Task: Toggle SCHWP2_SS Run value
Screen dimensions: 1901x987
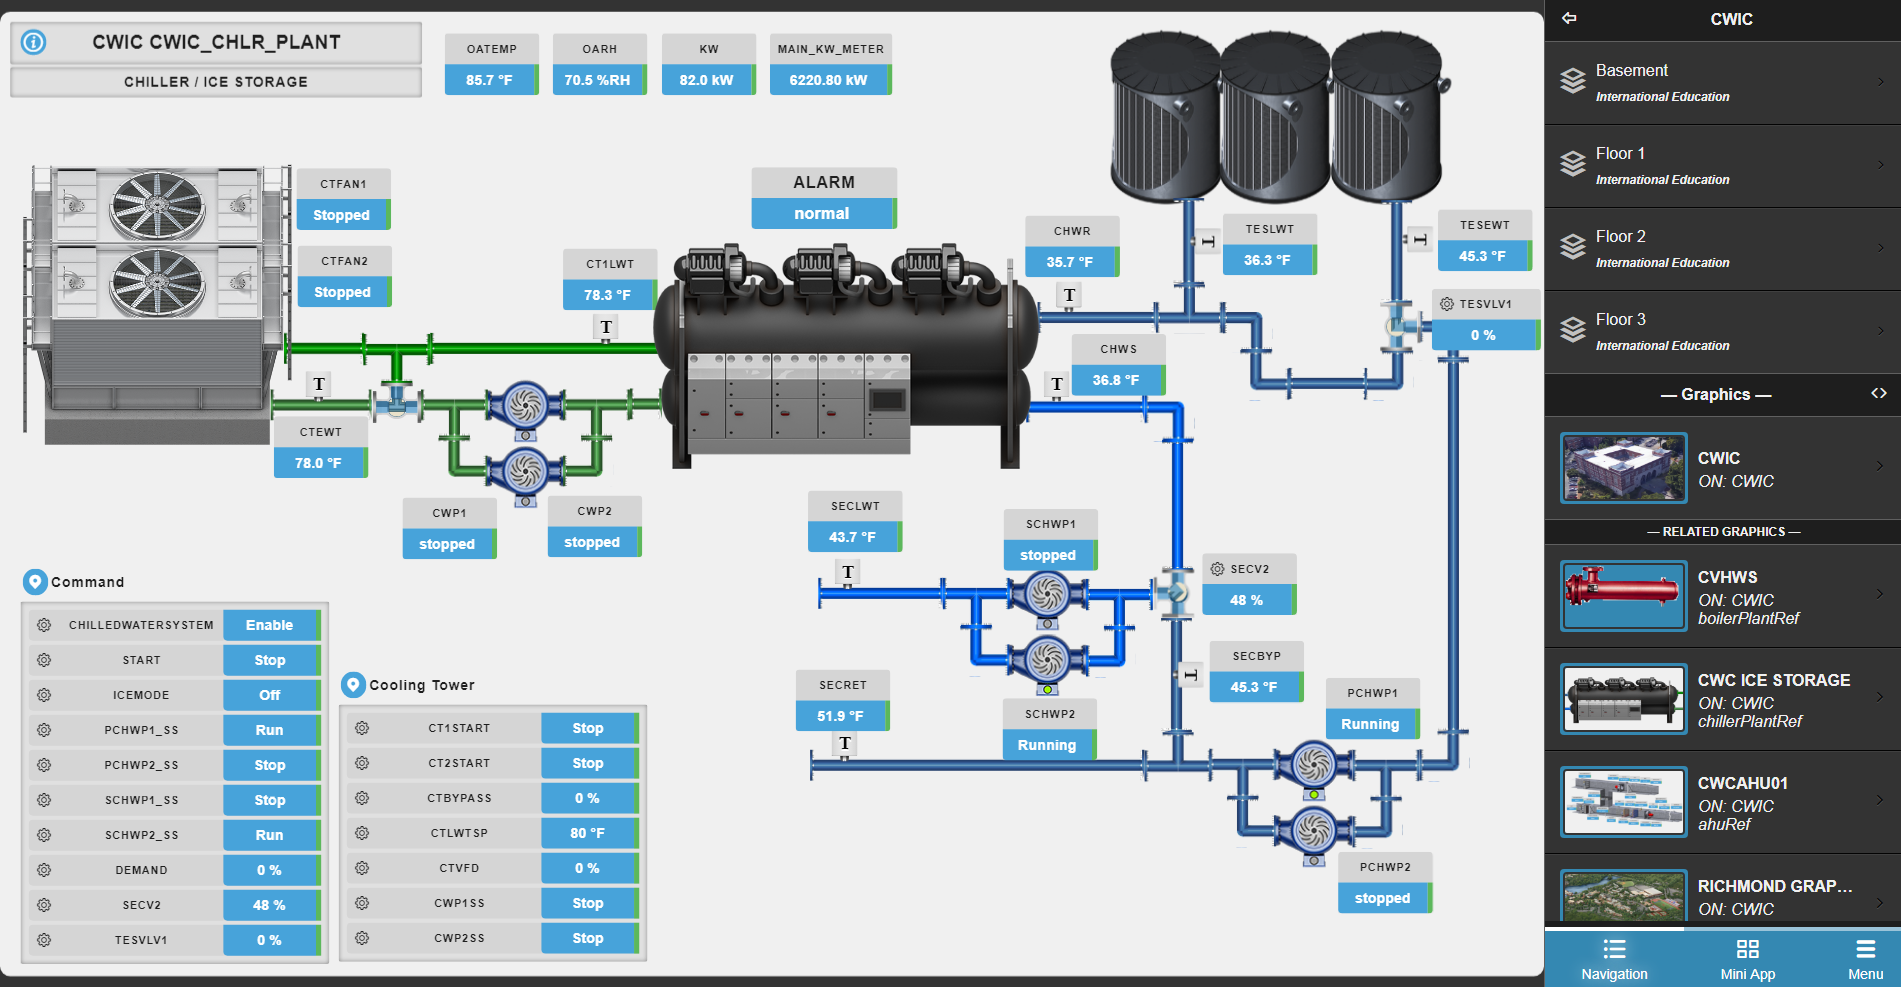Action: pos(271,835)
